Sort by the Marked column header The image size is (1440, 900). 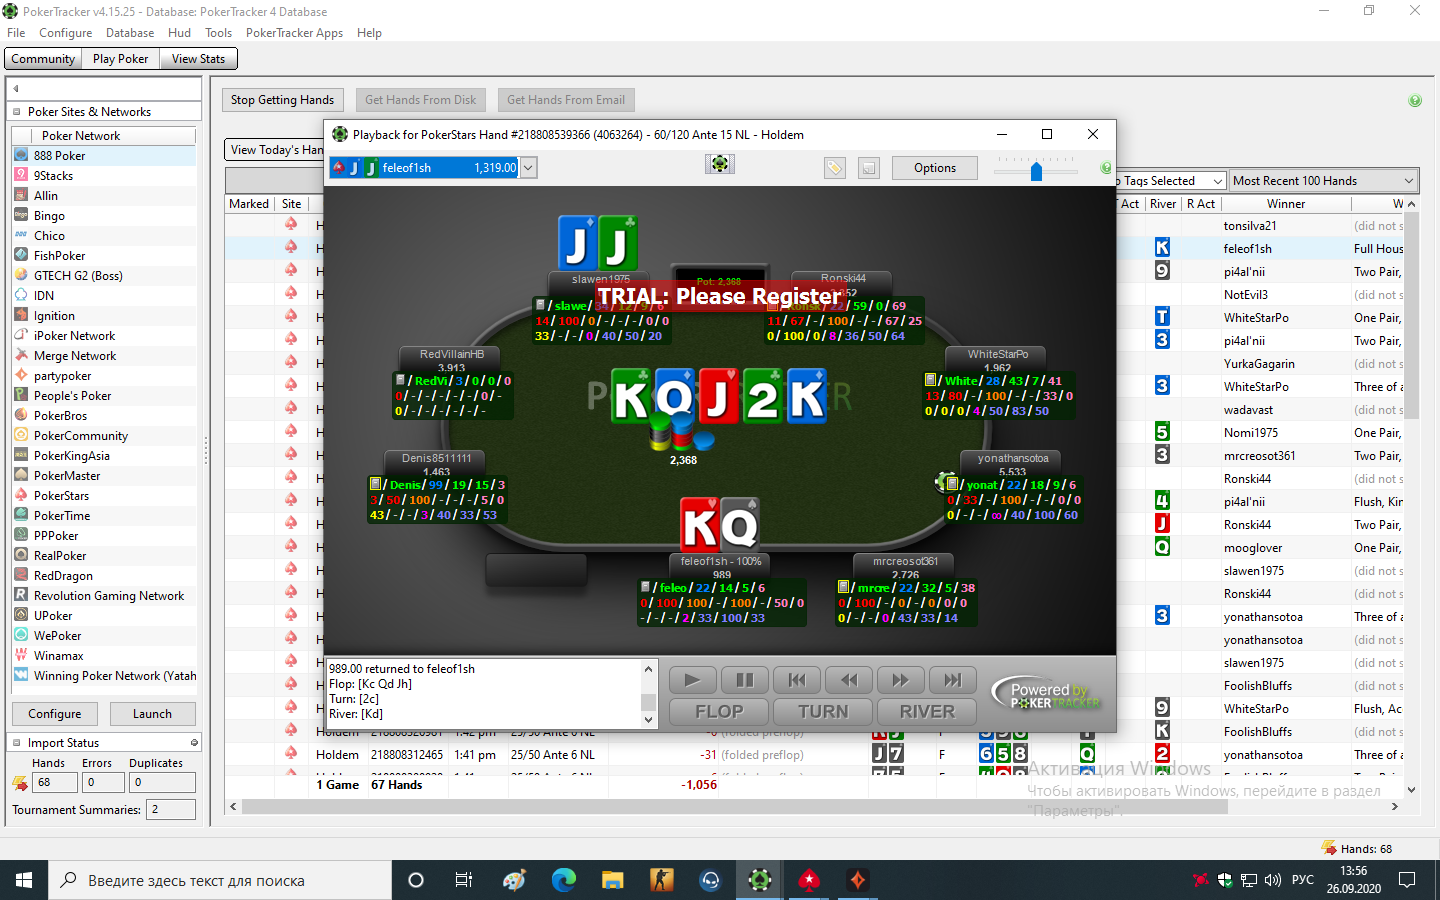click(249, 204)
